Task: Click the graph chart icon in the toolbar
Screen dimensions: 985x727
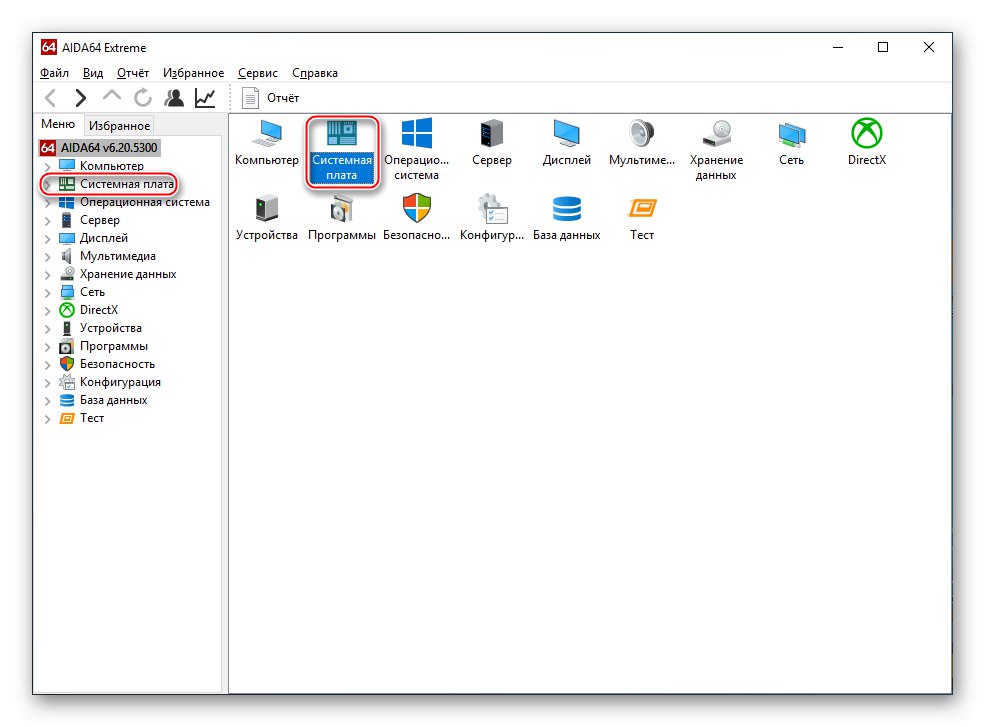Action: [205, 98]
